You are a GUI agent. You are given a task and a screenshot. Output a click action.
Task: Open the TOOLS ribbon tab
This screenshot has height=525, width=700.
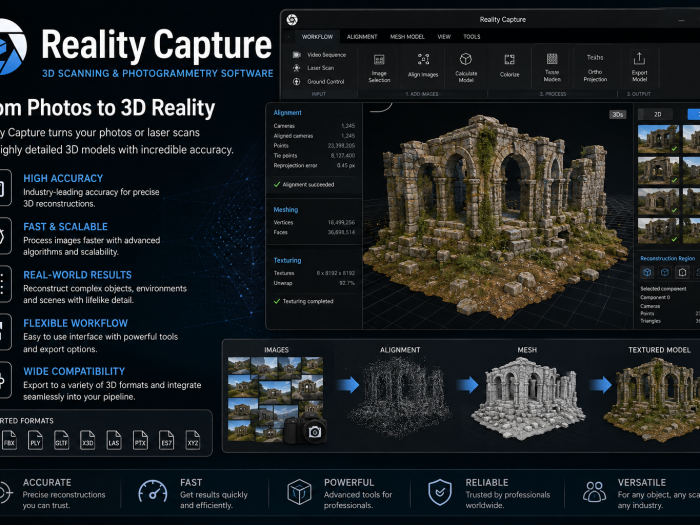(471, 37)
